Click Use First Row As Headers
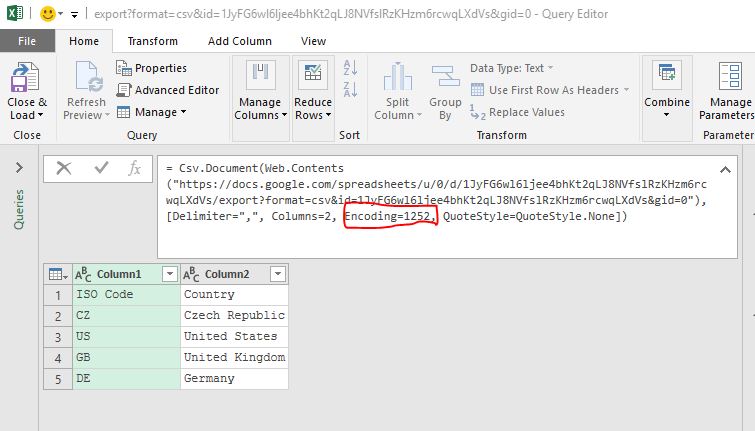This screenshot has width=755, height=431. tap(545, 90)
